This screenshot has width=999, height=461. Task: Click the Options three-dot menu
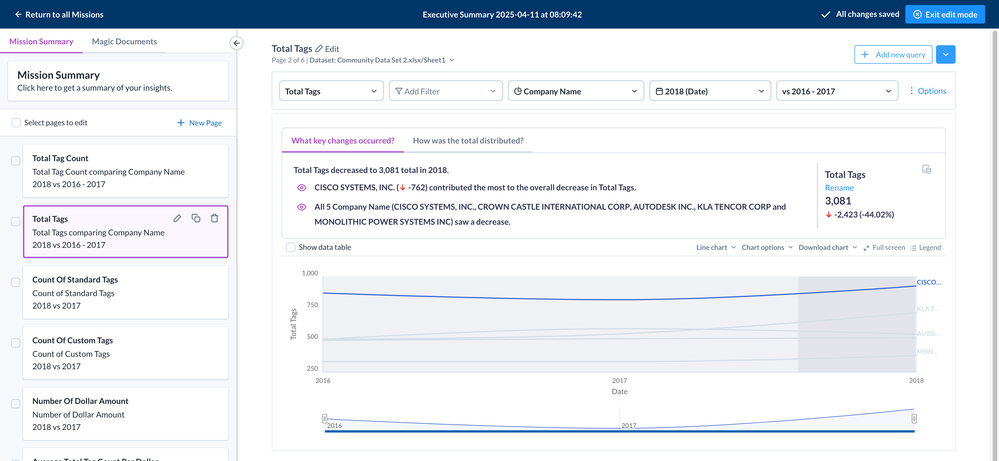coord(926,91)
